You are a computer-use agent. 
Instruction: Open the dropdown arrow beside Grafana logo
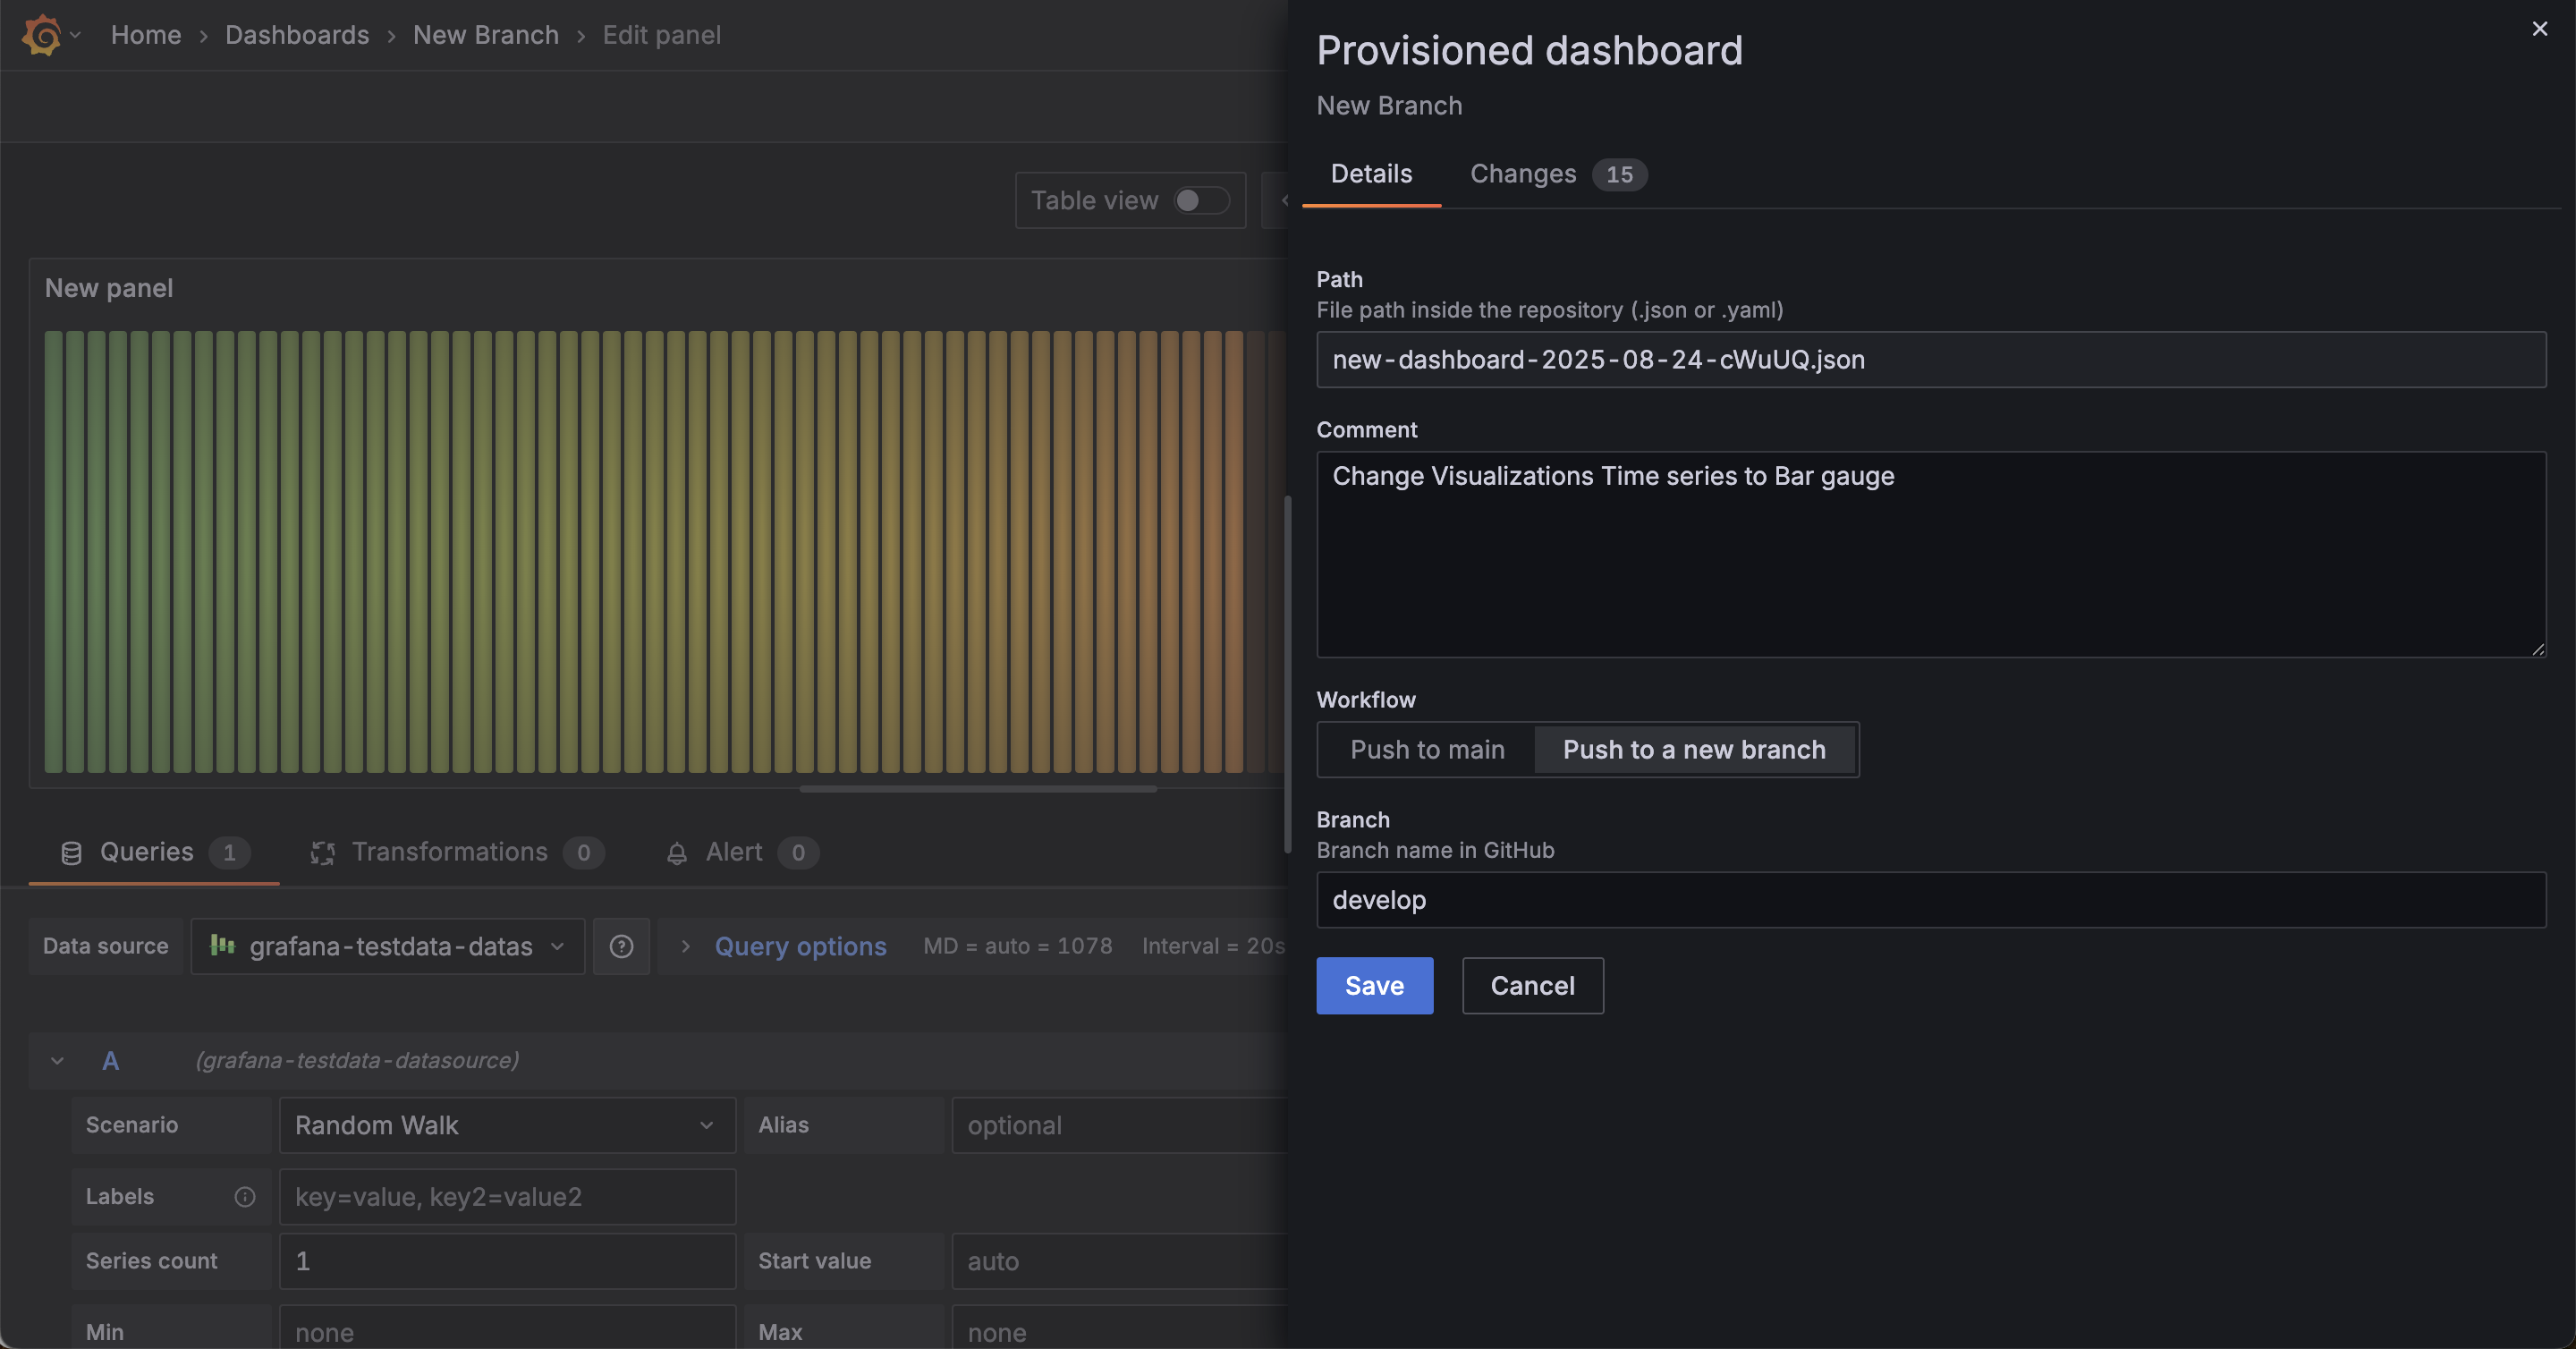[x=75, y=35]
